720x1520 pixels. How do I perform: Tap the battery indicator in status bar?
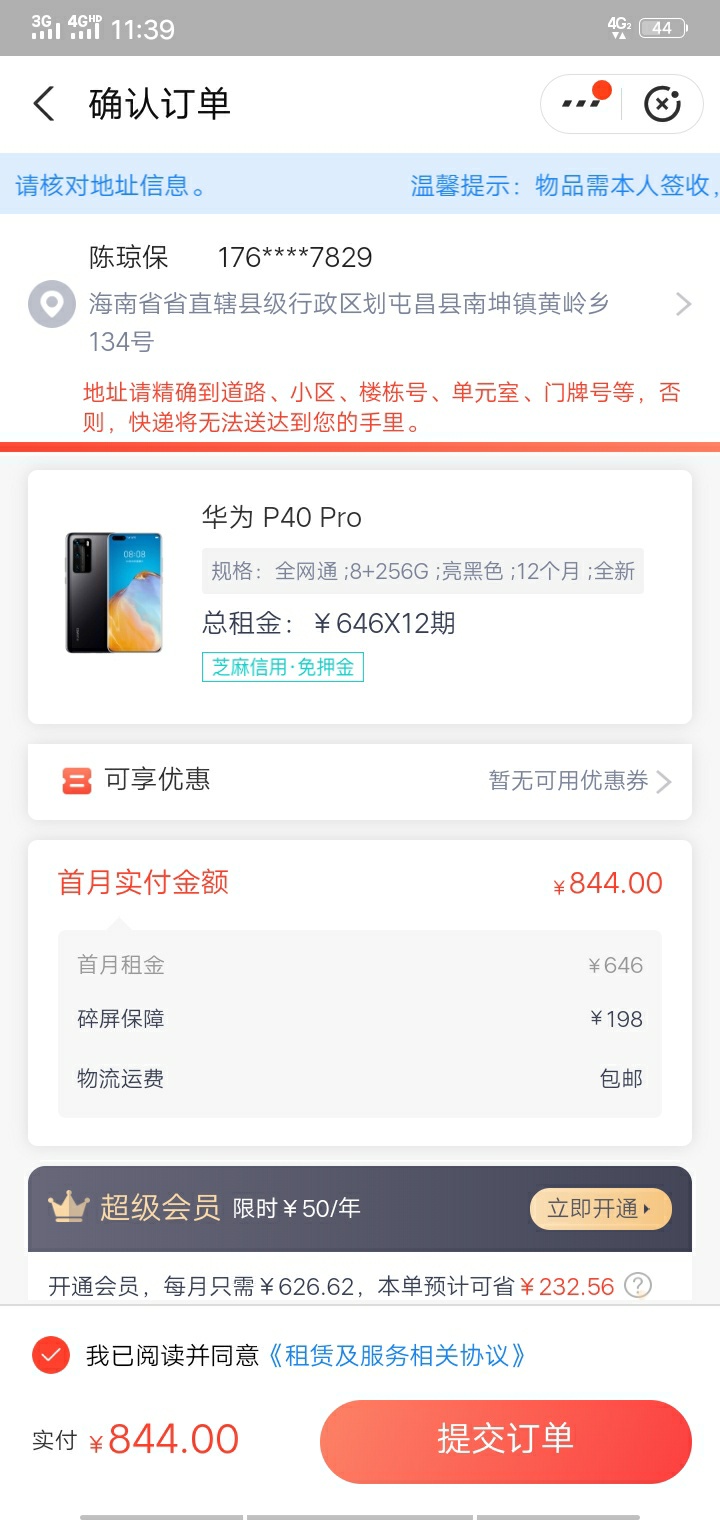tap(663, 28)
